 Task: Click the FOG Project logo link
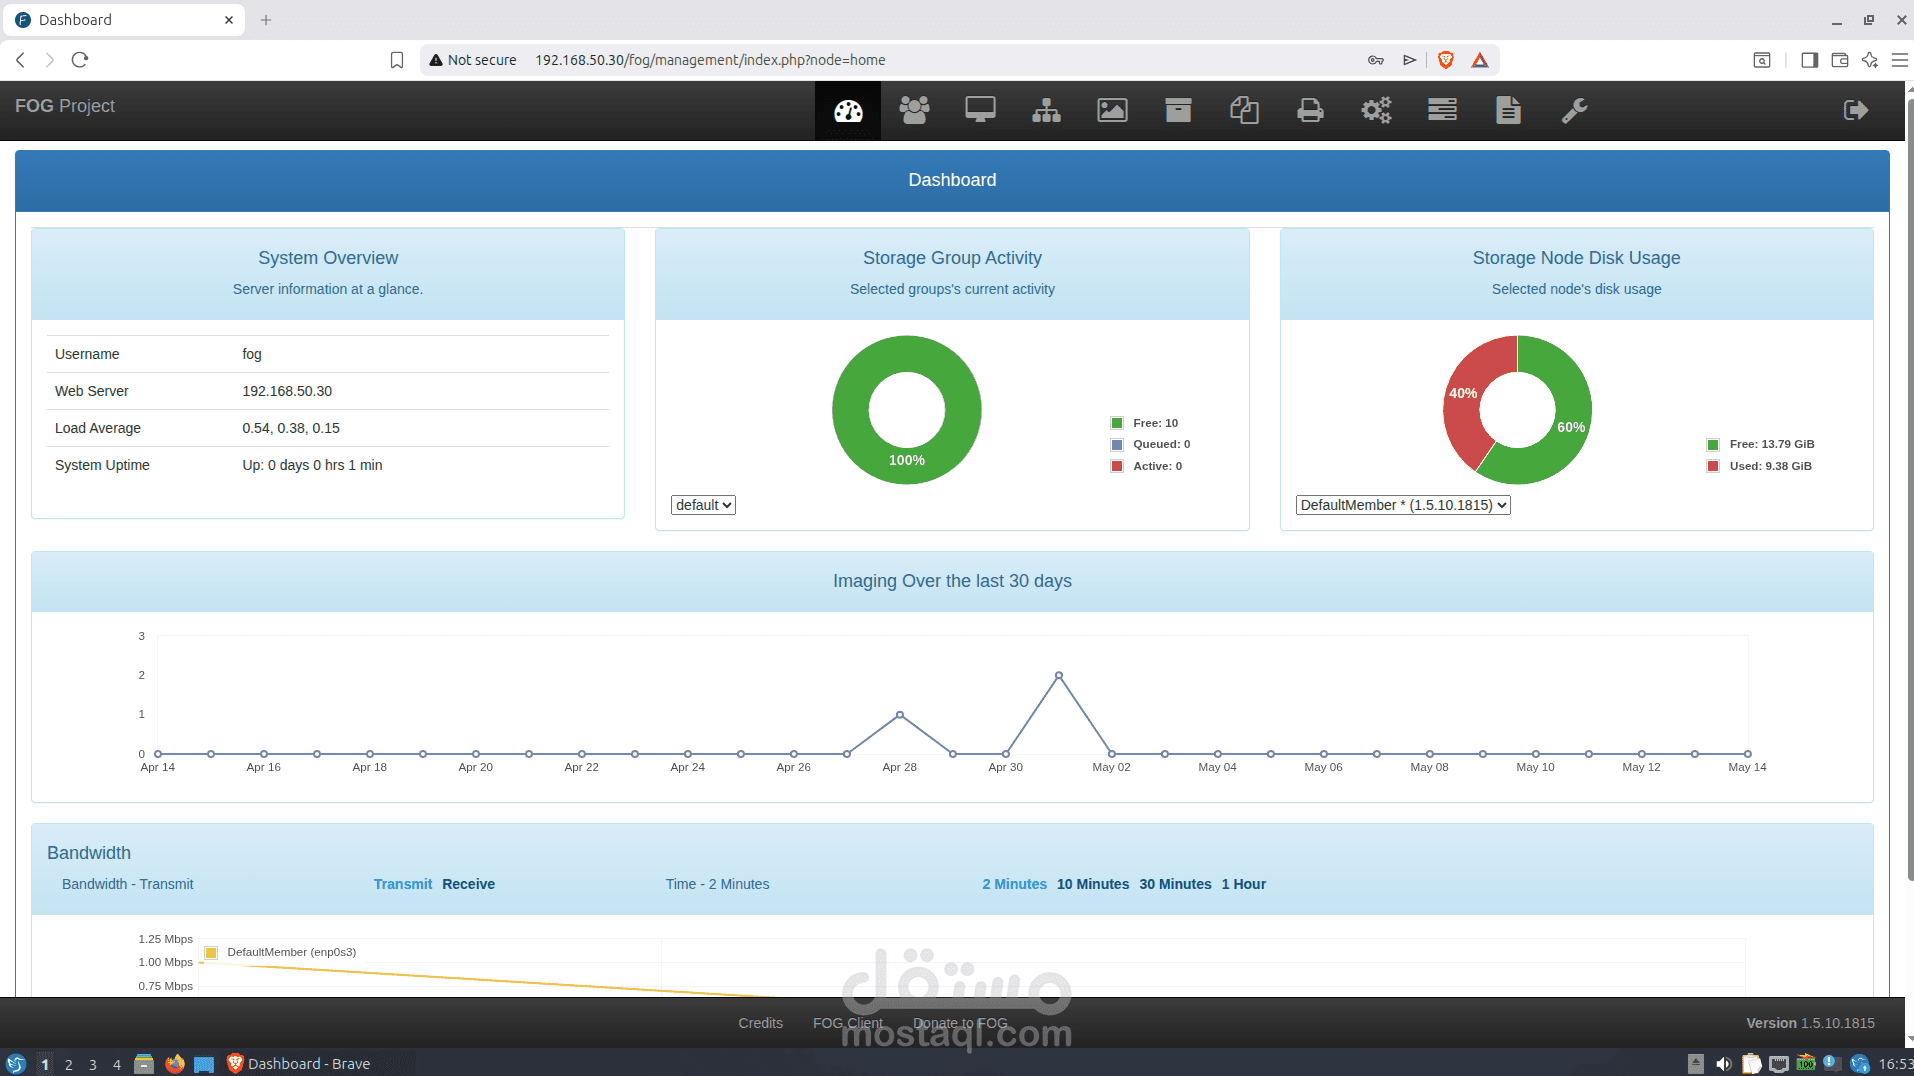tap(65, 106)
